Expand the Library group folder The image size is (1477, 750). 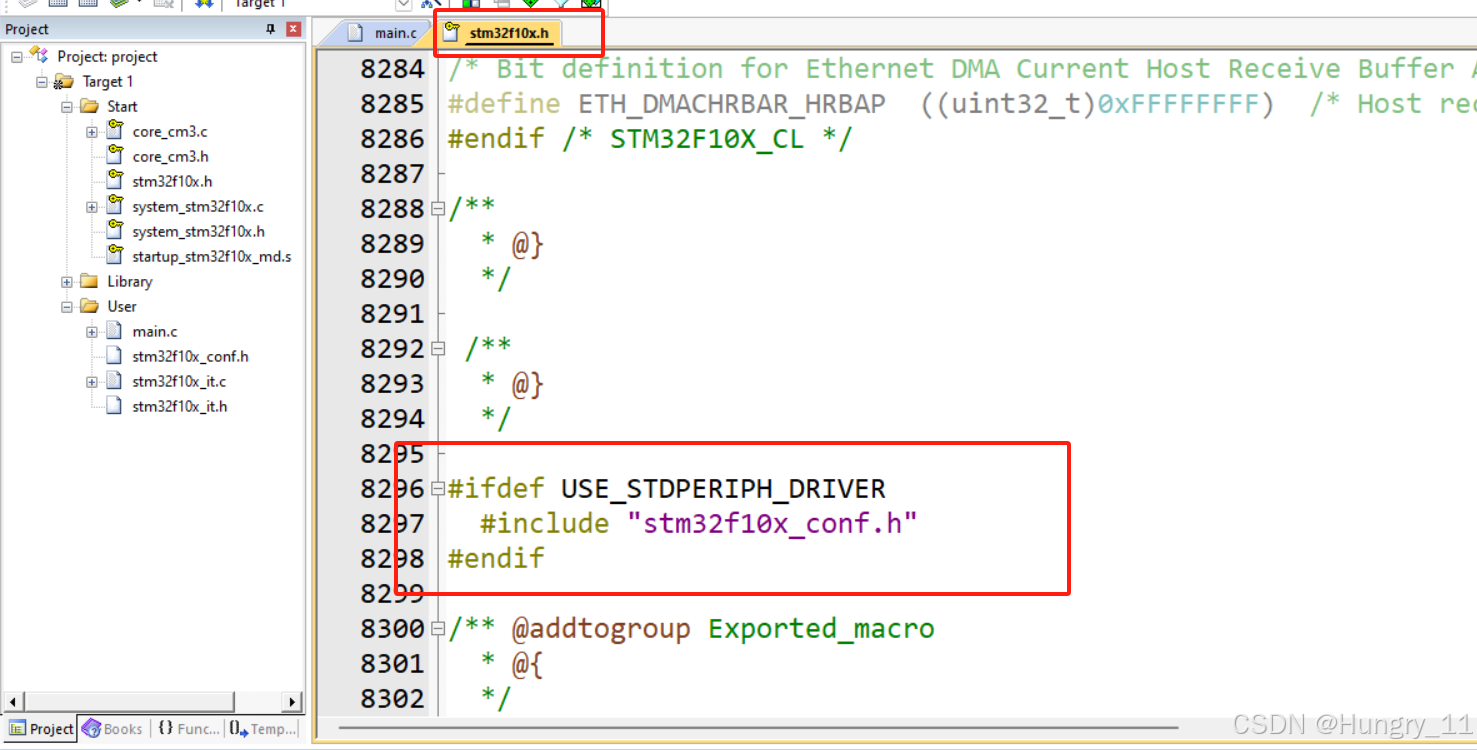67,281
